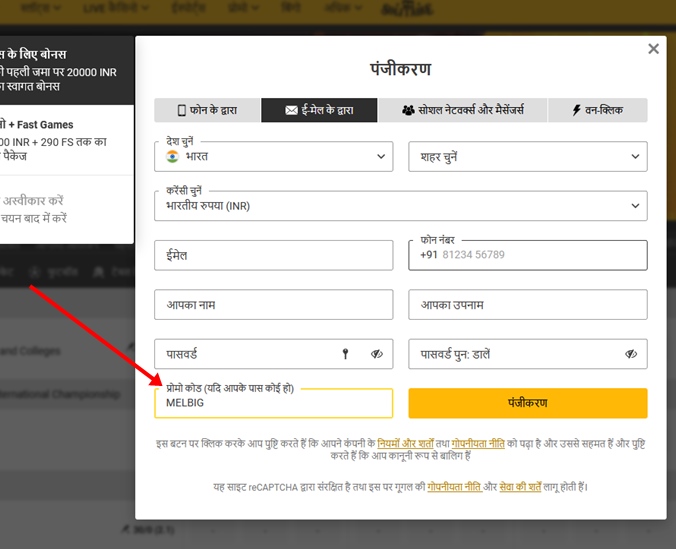Open the शहर चुनें city dropdown
This screenshot has width=676, height=549.
pyautogui.click(x=527, y=157)
